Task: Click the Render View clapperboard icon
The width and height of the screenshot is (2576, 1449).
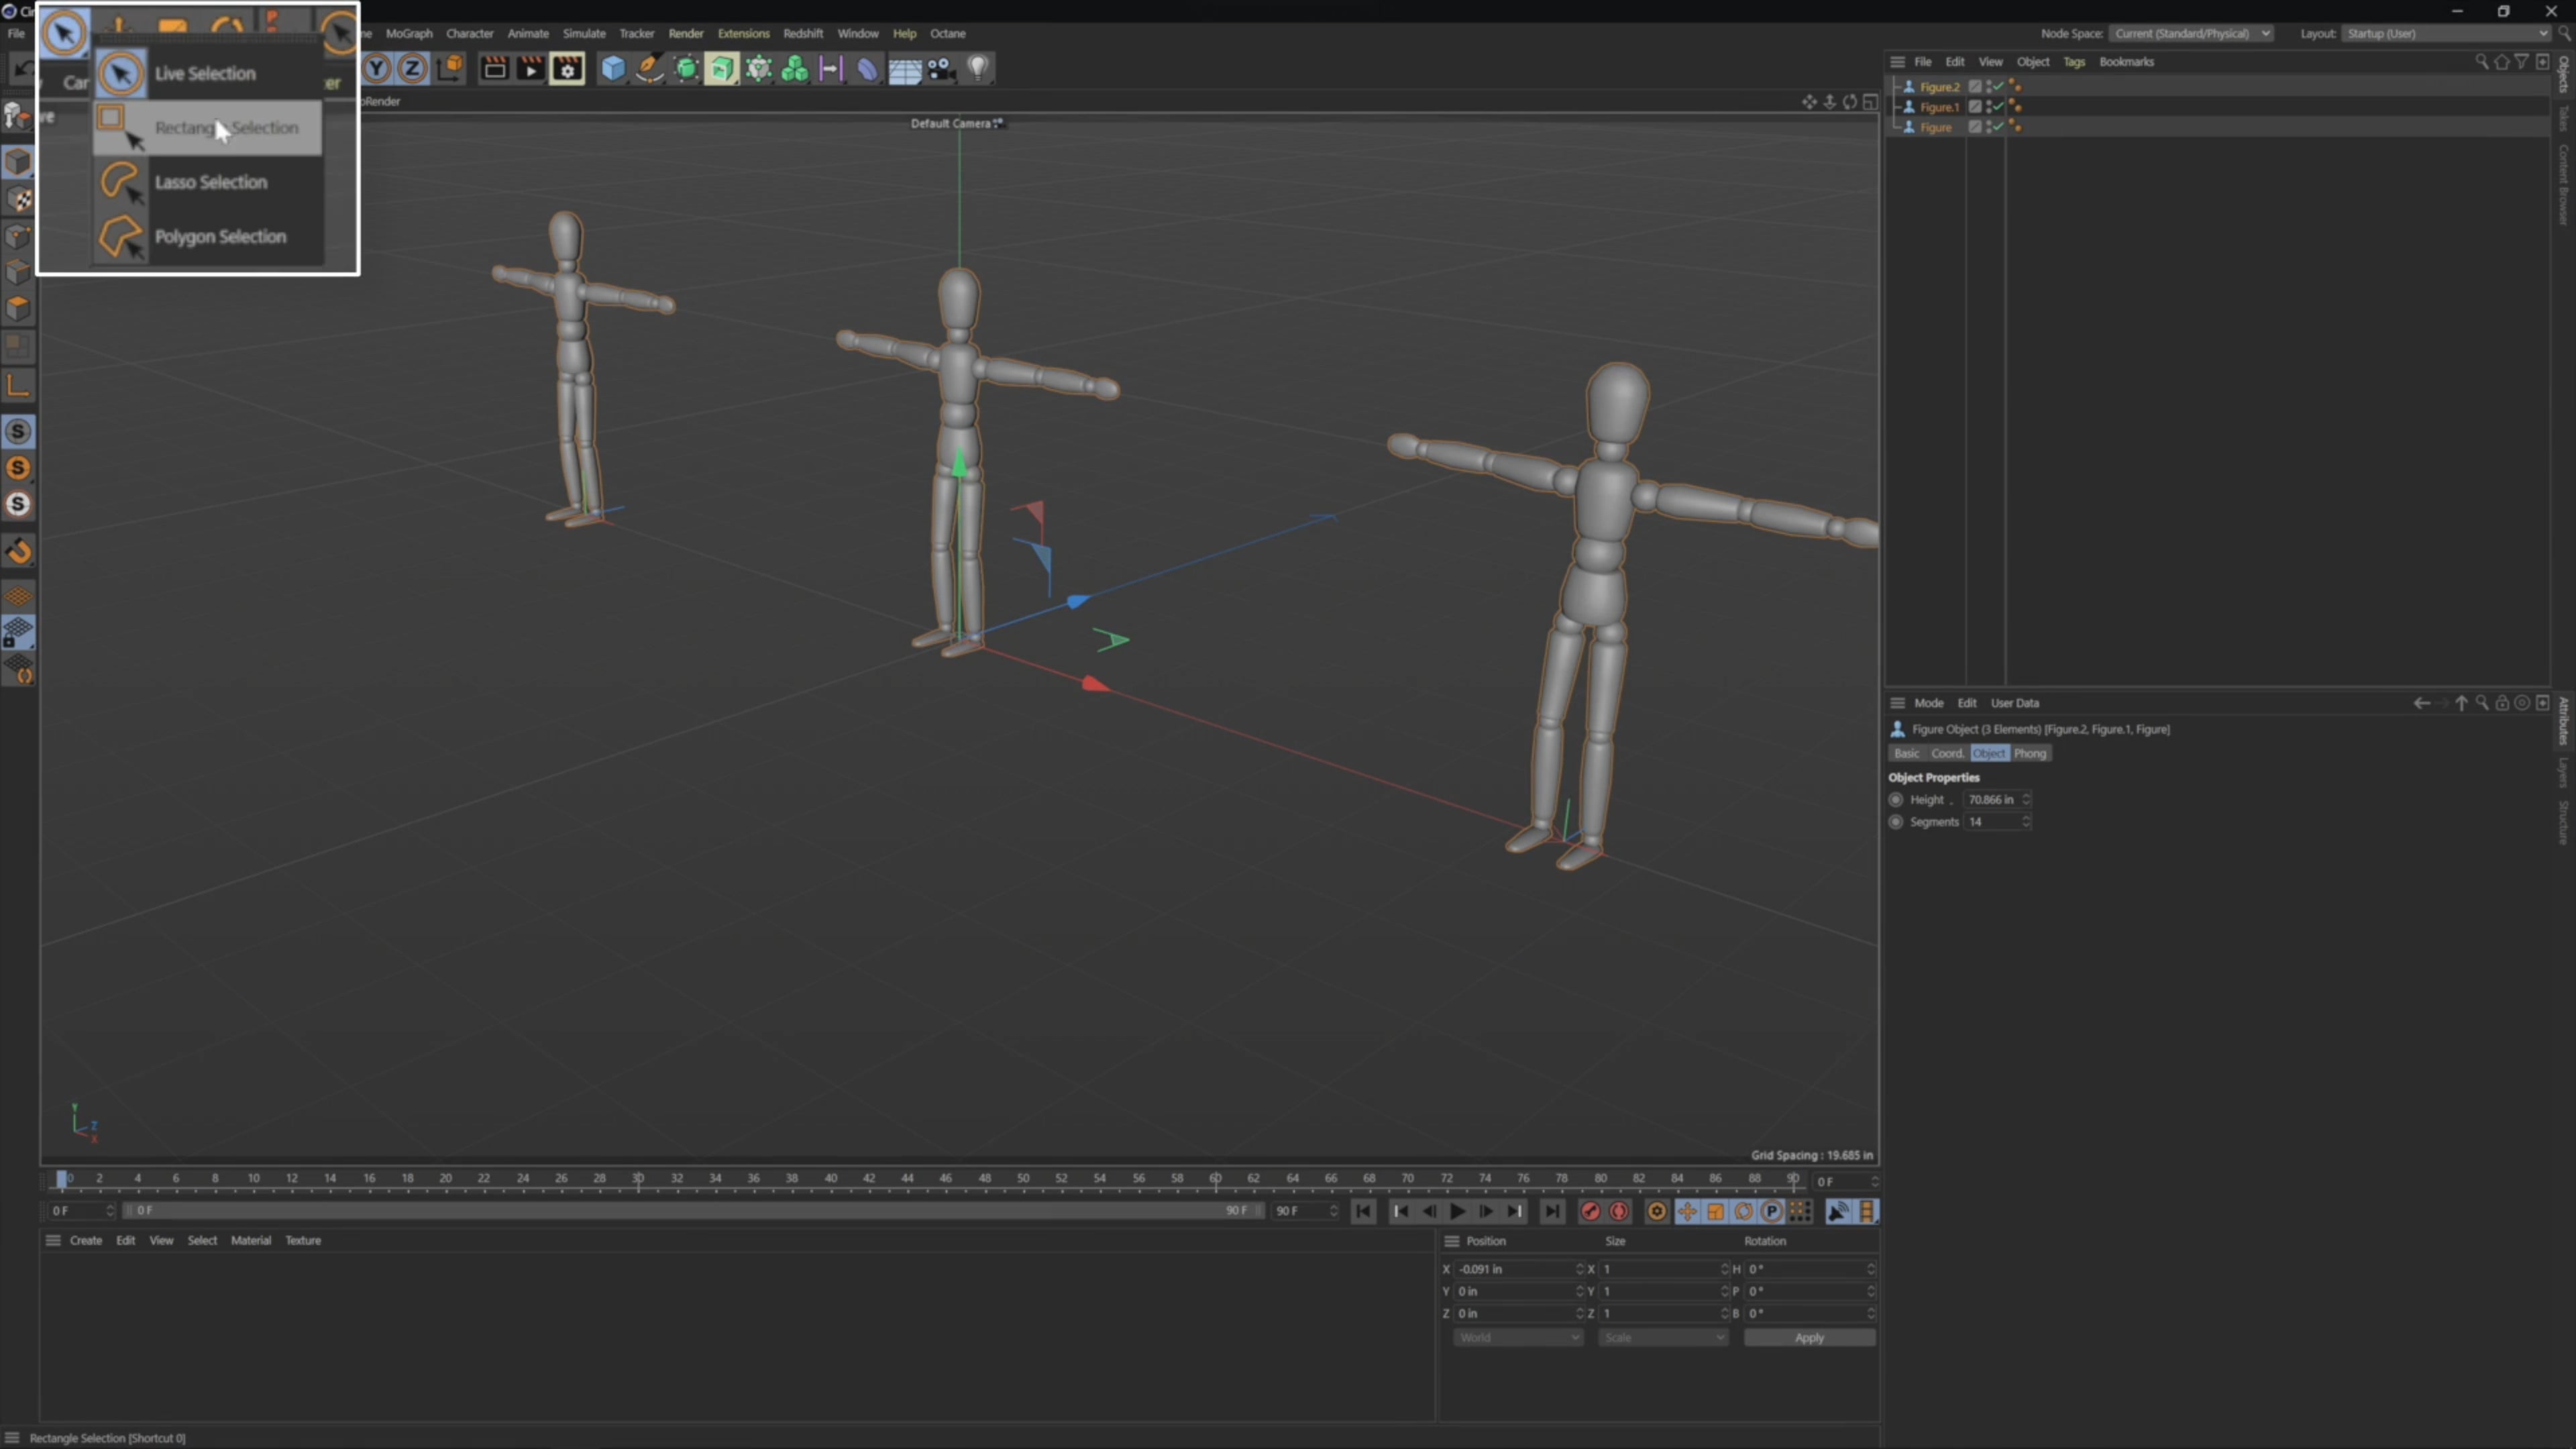Action: coord(494,68)
